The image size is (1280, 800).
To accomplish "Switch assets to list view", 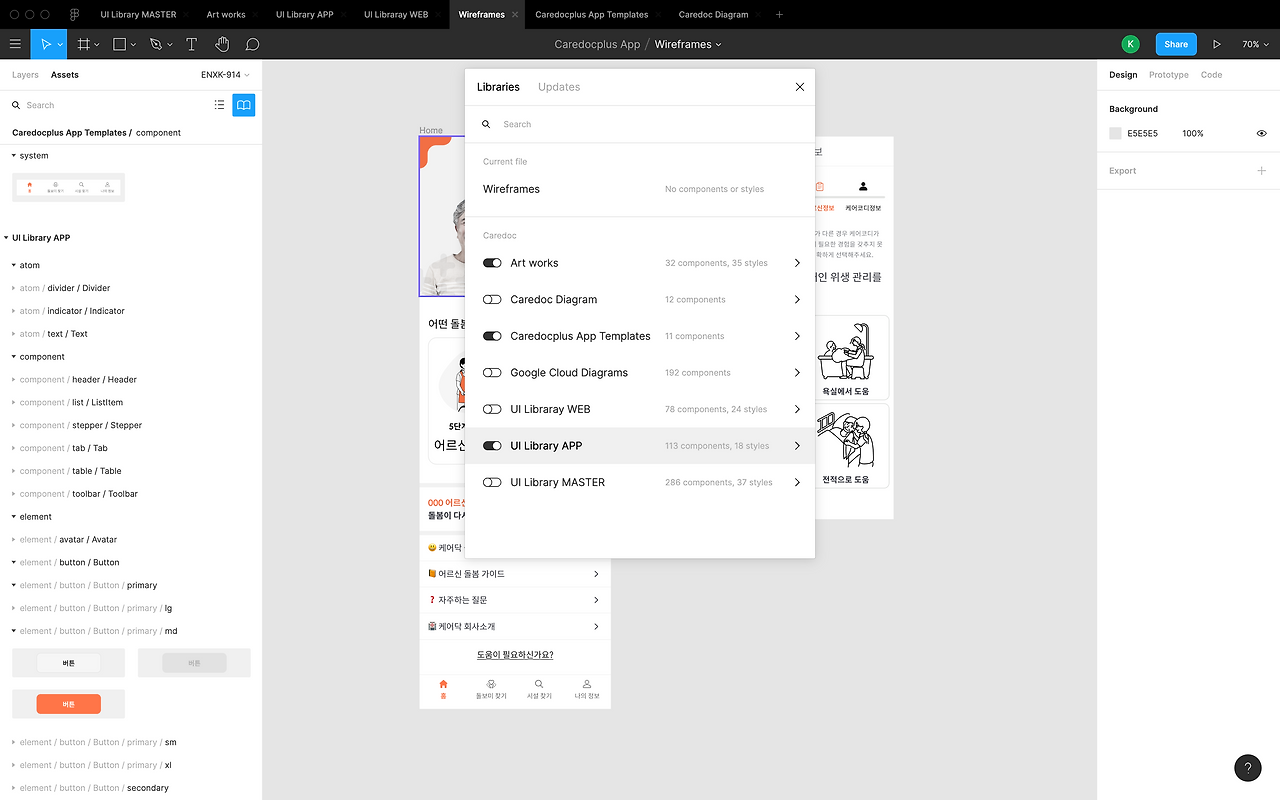I will tap(220, 105).
